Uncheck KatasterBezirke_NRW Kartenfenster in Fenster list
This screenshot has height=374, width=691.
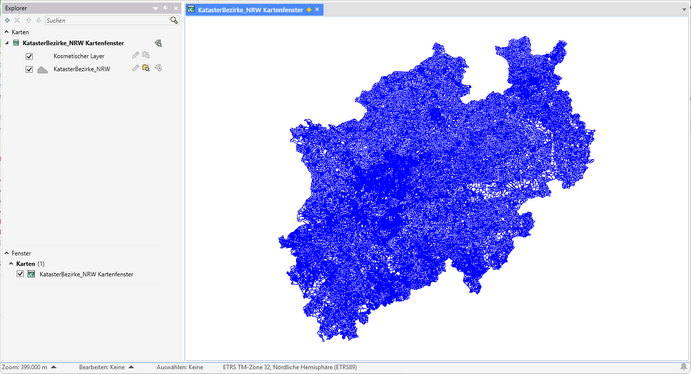[x=20, y=274]
